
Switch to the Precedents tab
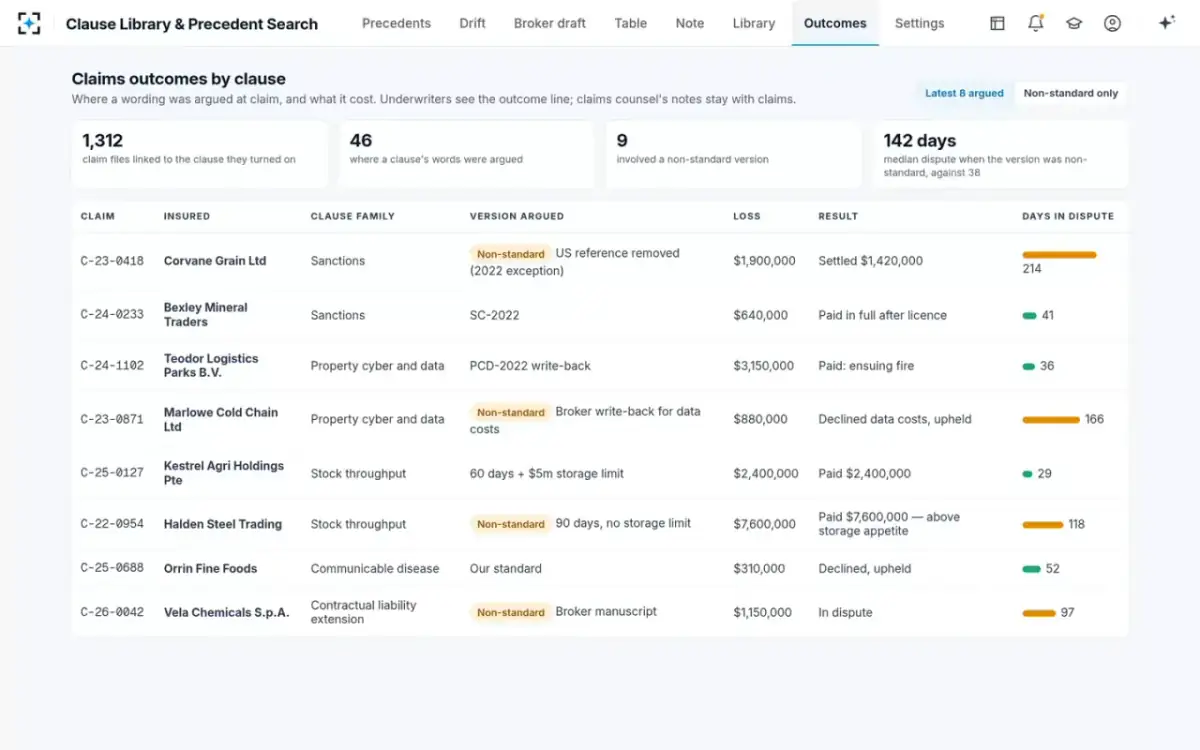(x=396, y=23)
